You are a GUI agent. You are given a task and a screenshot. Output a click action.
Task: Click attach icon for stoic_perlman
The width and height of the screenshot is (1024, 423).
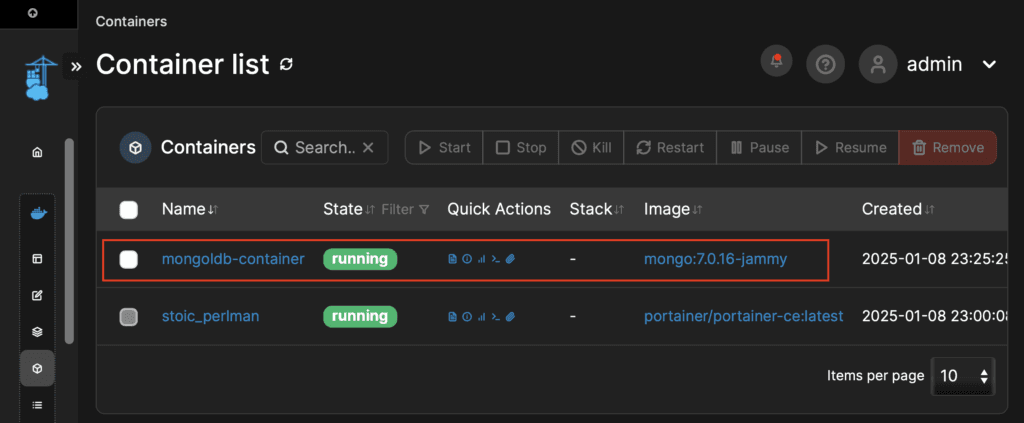(509, 317)
